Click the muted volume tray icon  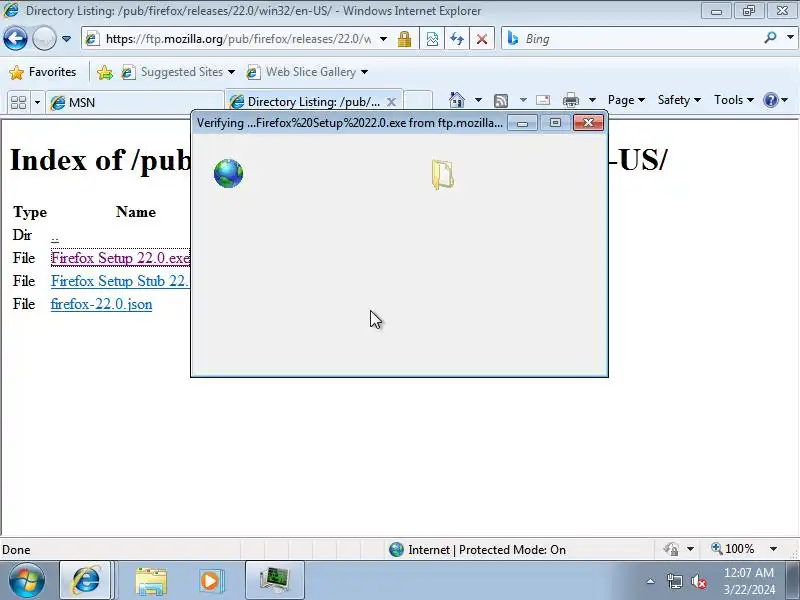(x=698, y=581)
